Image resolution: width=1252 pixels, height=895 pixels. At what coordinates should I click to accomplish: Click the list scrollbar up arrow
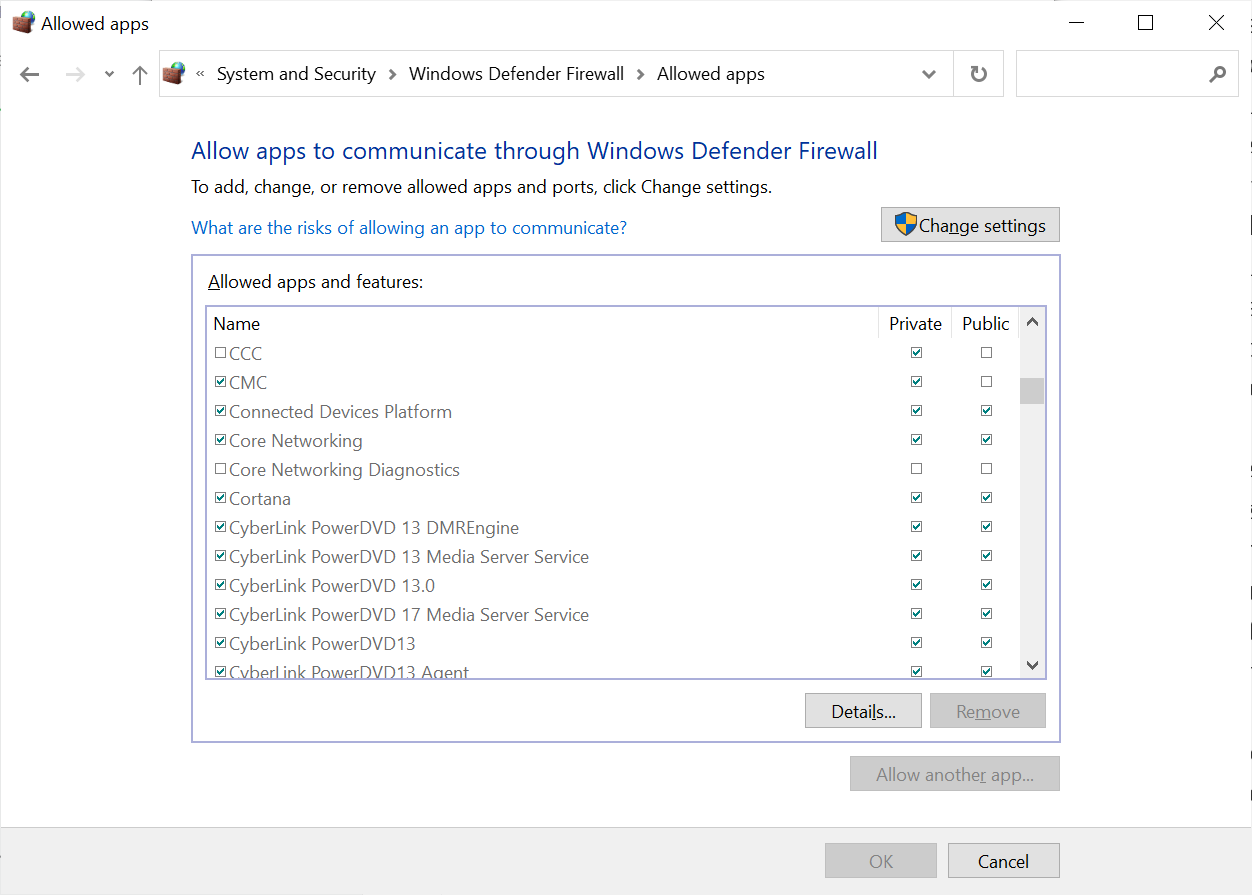(1033, 322)
